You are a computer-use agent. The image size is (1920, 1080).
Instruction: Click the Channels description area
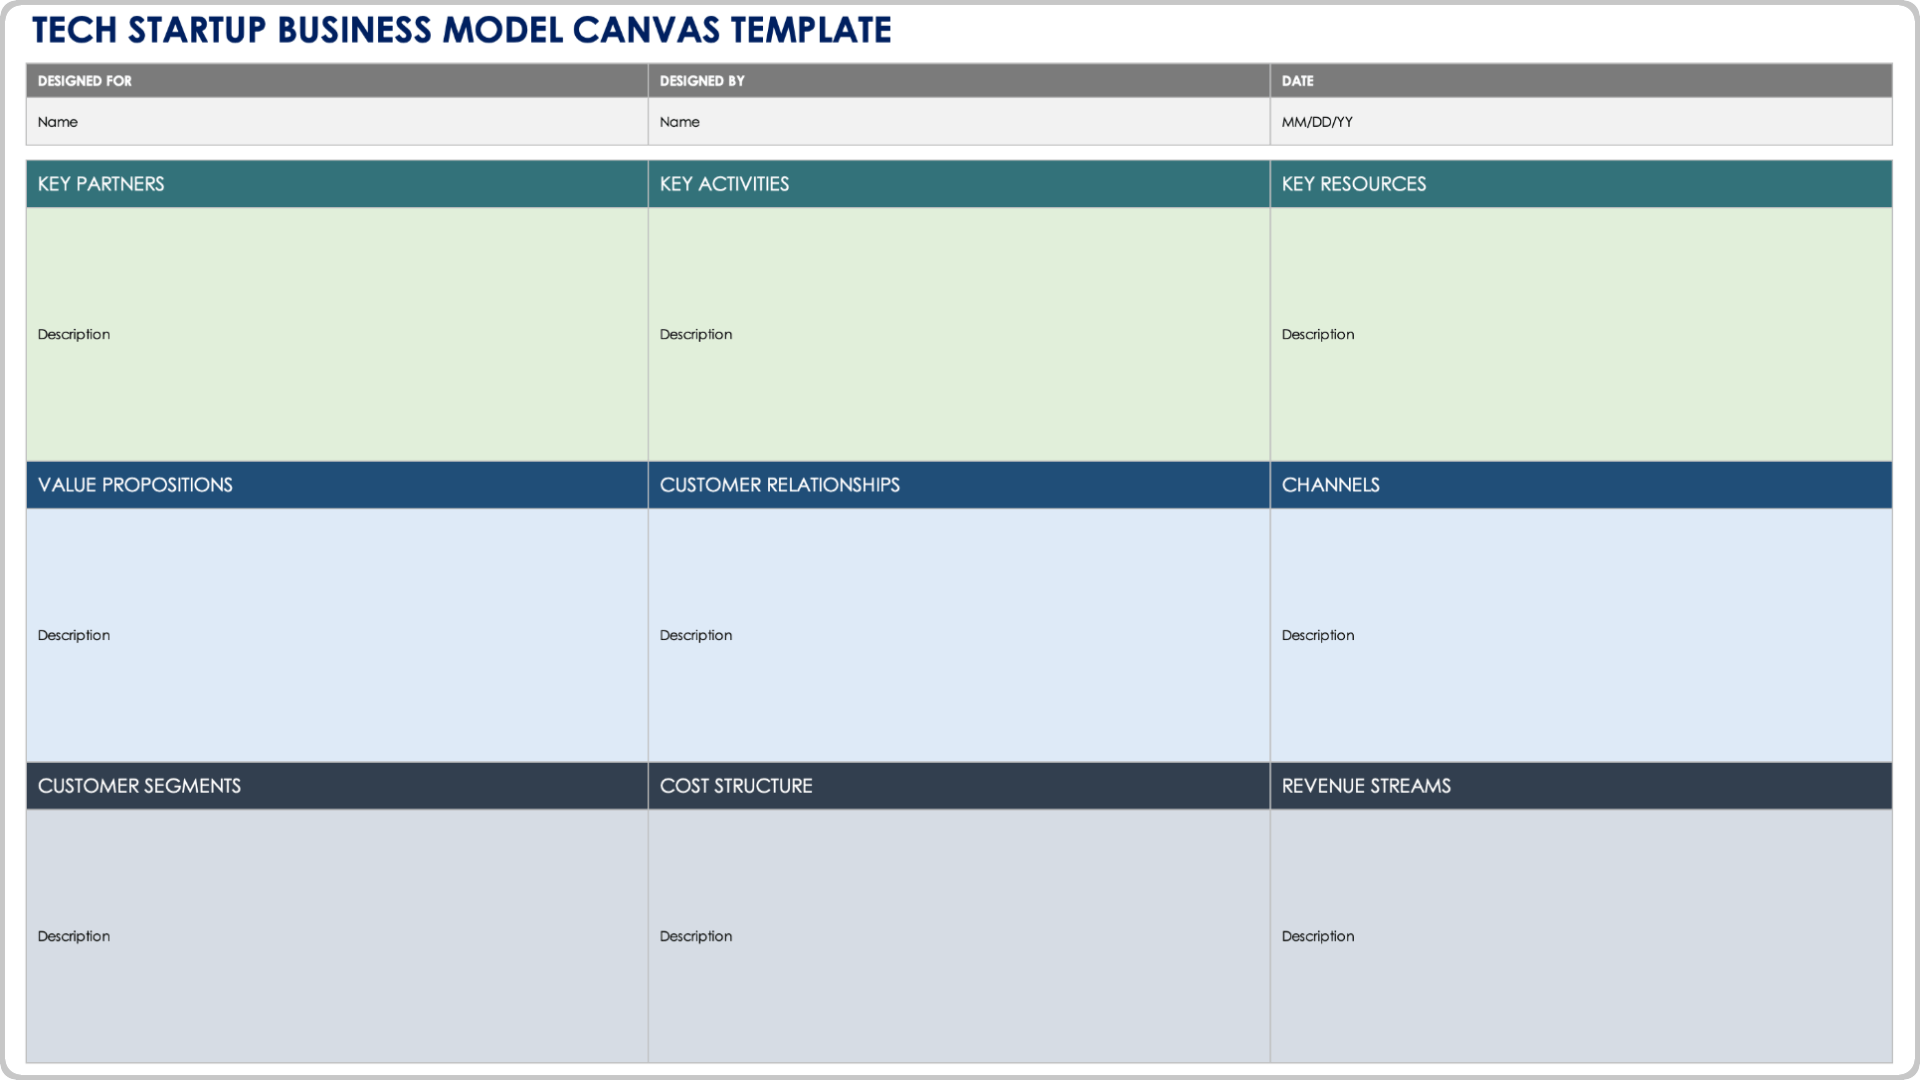coord(1580,635)
